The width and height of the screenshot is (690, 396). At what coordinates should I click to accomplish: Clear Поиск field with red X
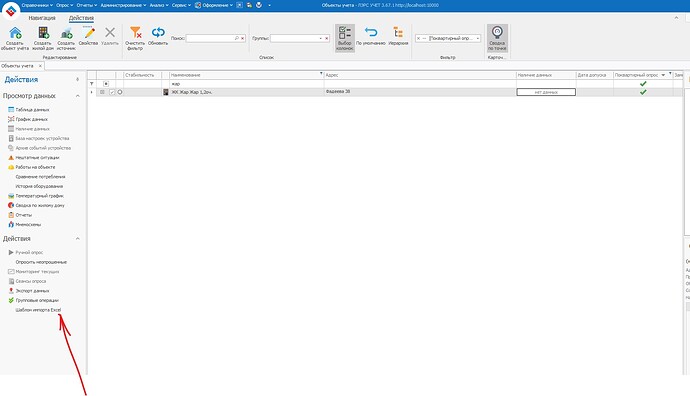click(242, 39)
